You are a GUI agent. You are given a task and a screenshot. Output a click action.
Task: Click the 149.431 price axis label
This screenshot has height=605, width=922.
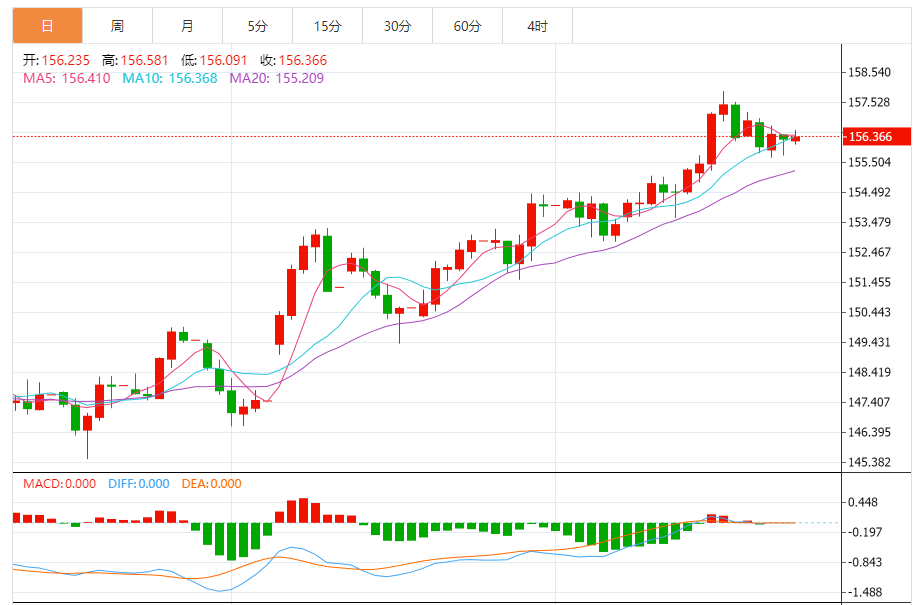(869, 342)
